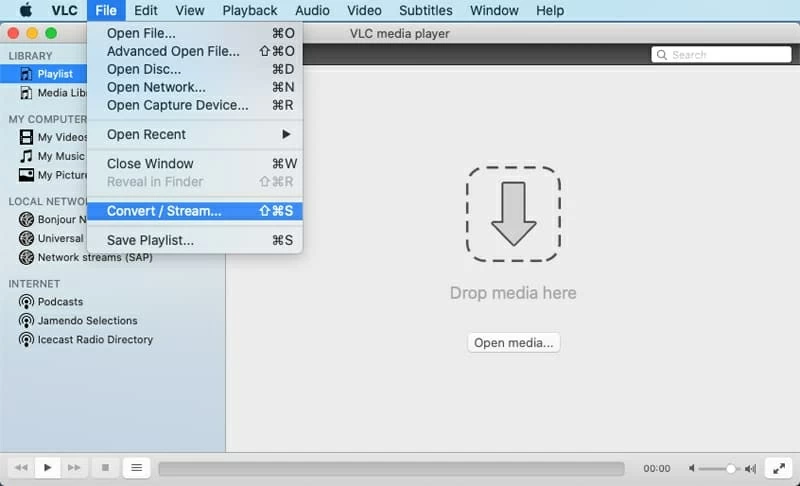800x486 pixels.
Task: Toggle fullscreen mode button
Action: click(x=779, y=468)
